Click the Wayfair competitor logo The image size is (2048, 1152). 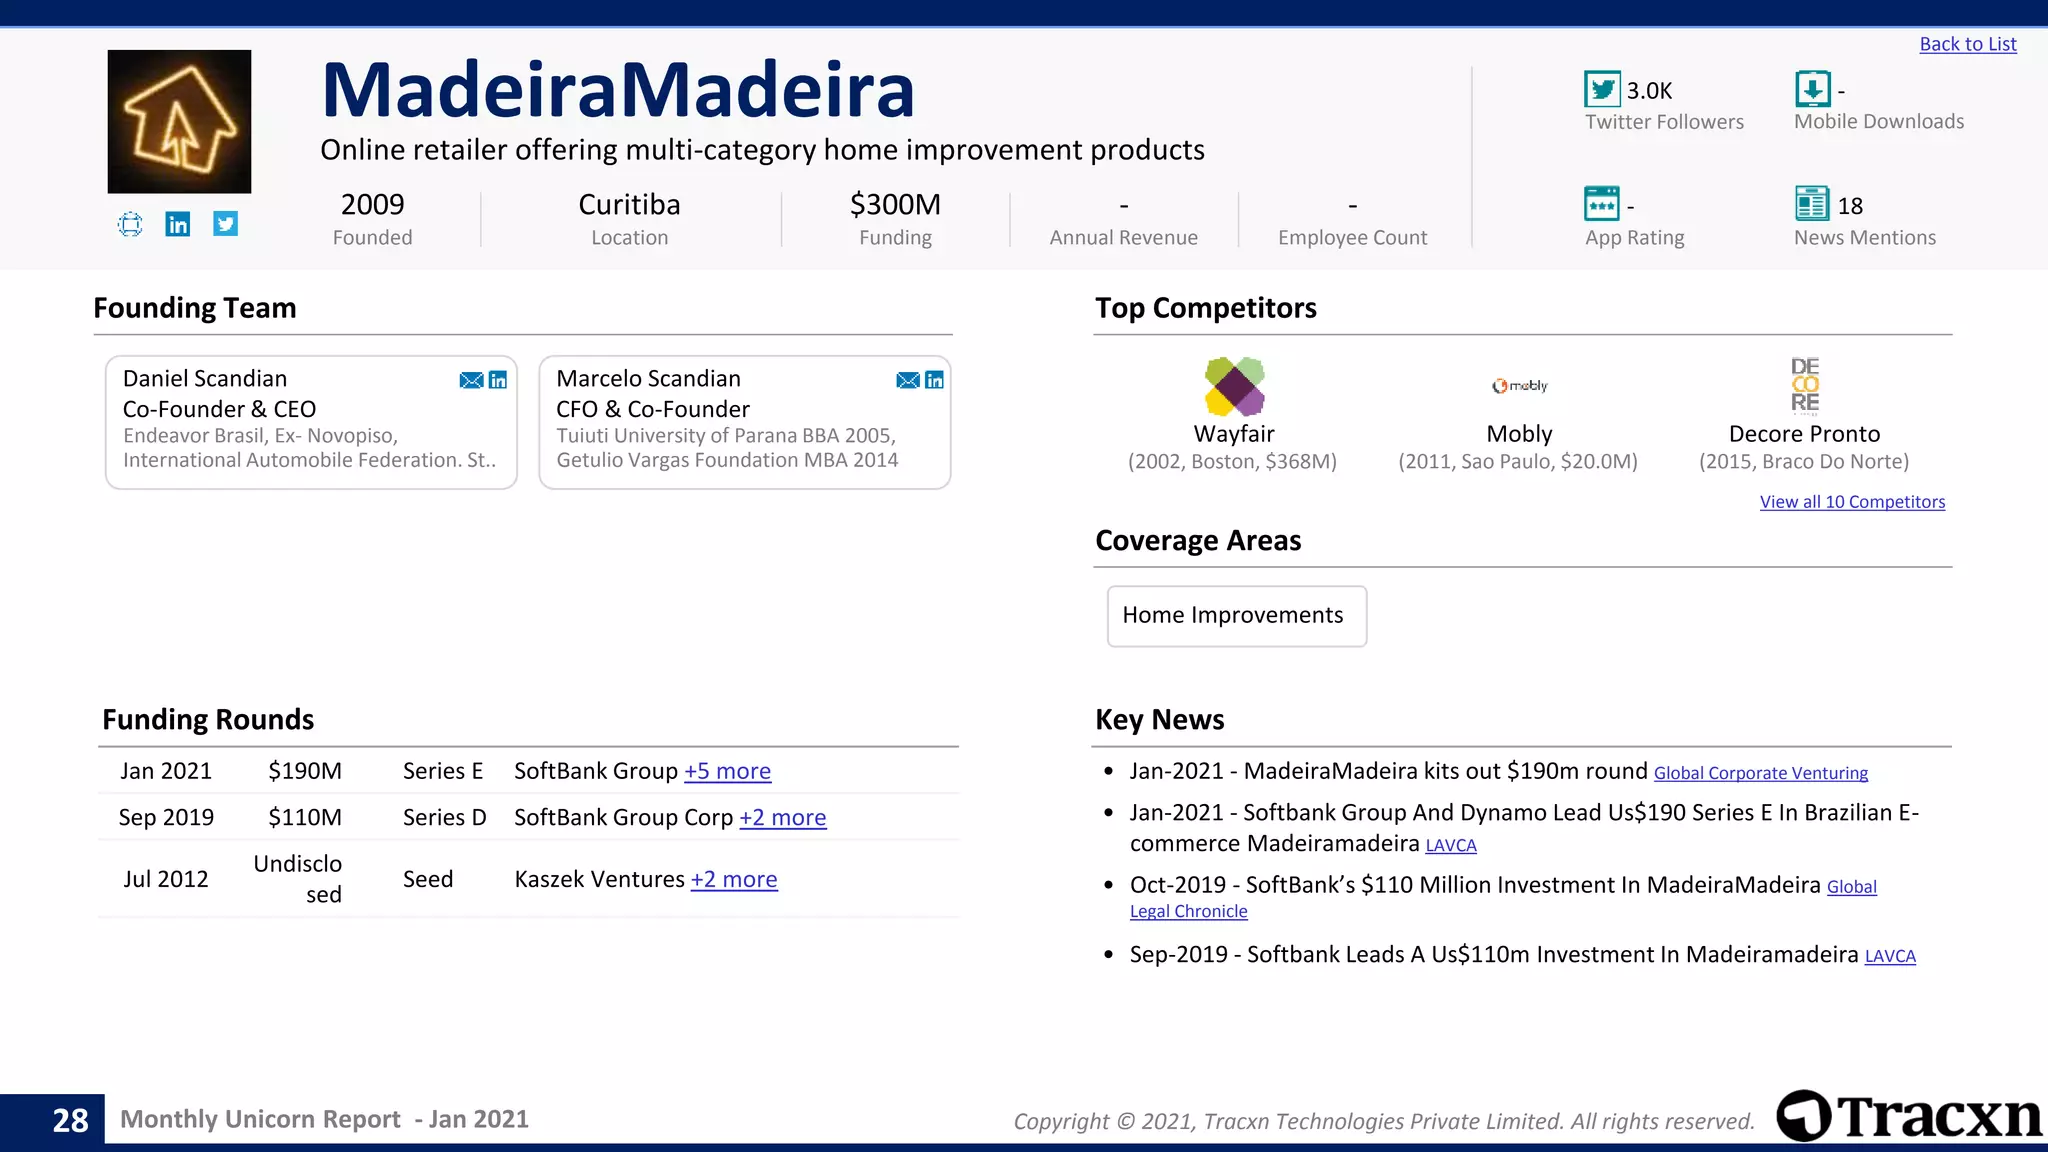(x=1234, y=386)
